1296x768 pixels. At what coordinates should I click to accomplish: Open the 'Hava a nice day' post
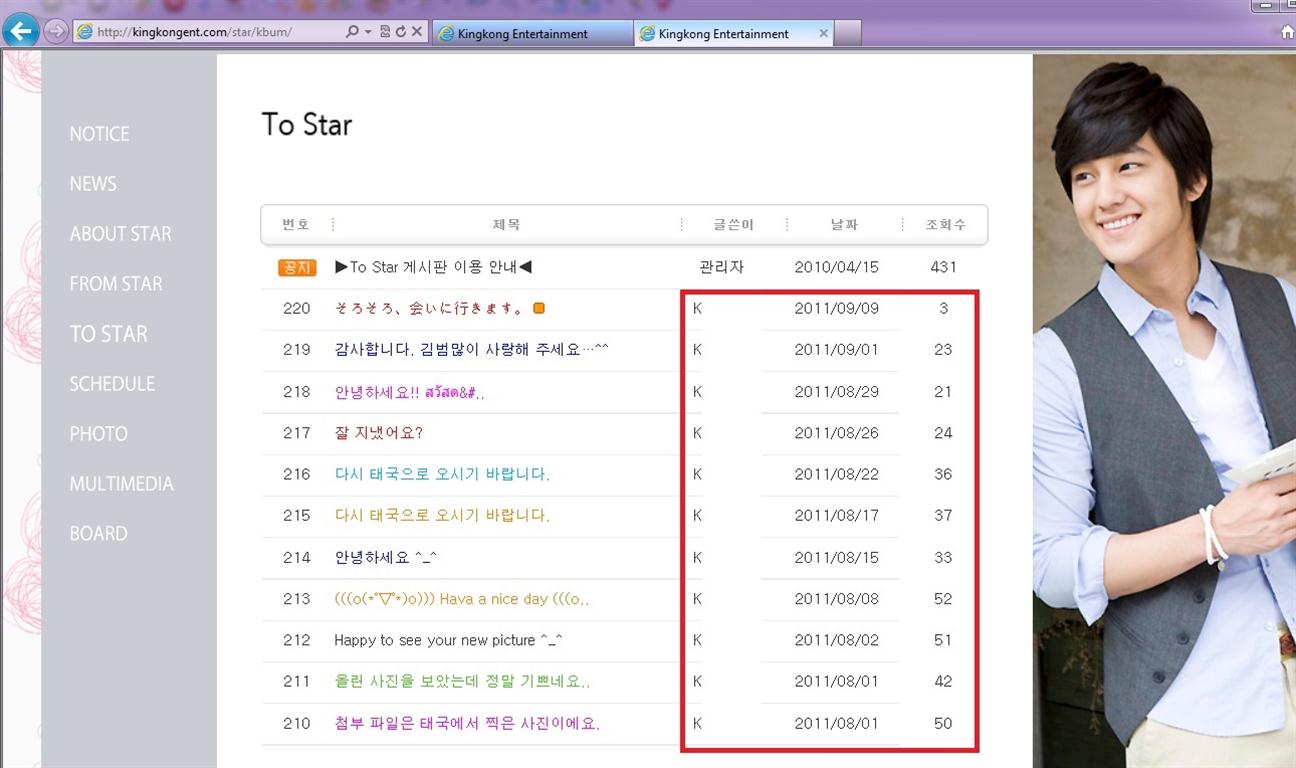[x=462, y=599]
